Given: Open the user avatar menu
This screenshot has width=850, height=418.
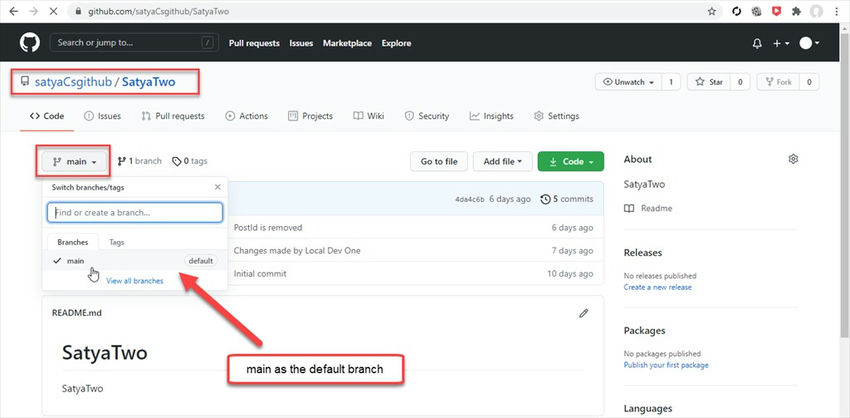Looking at the screenshot, I should pos(809,43).
